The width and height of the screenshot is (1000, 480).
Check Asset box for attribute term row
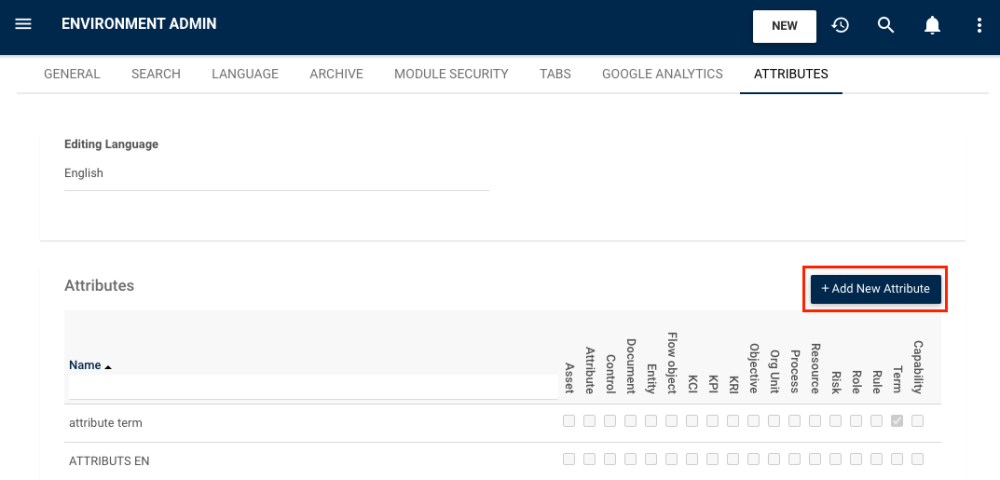569,421
